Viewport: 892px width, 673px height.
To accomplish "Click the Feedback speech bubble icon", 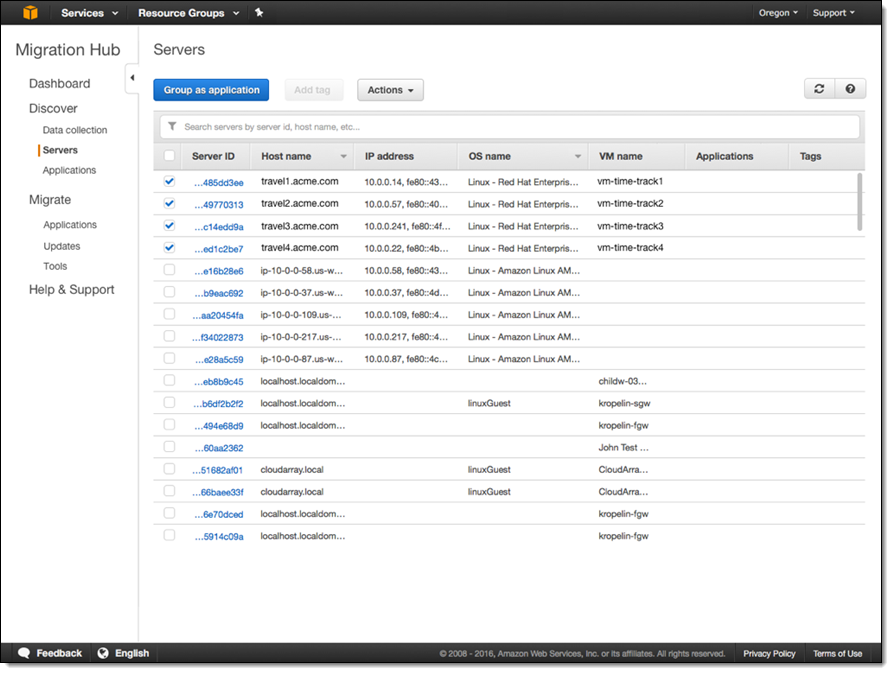I will pos(24,653).
